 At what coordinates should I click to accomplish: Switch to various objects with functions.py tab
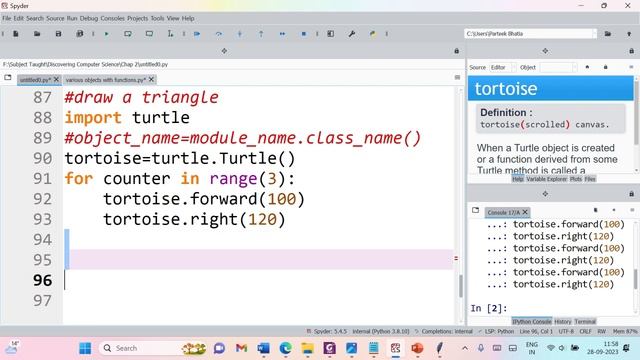pos(106,80)
